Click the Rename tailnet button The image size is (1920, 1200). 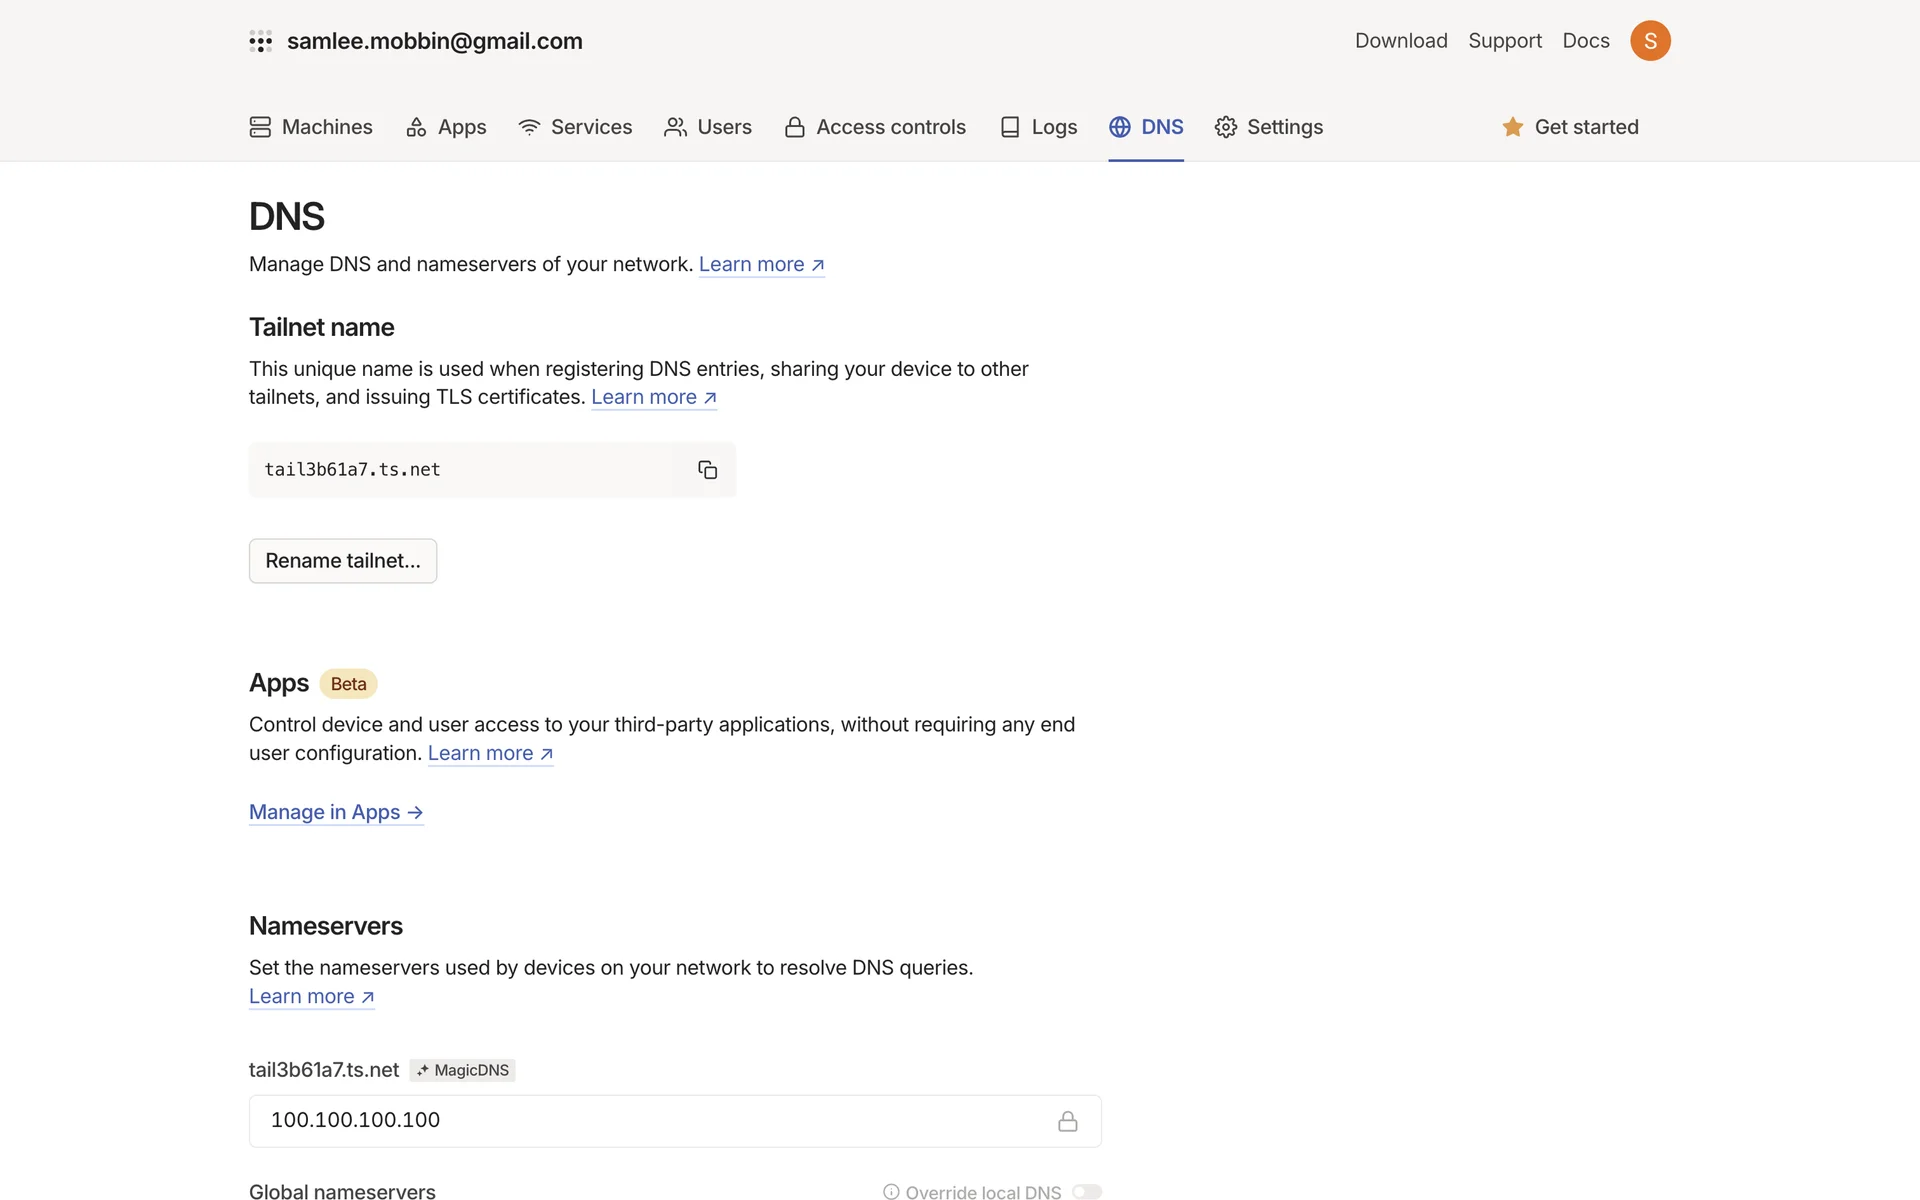(343, 561)
